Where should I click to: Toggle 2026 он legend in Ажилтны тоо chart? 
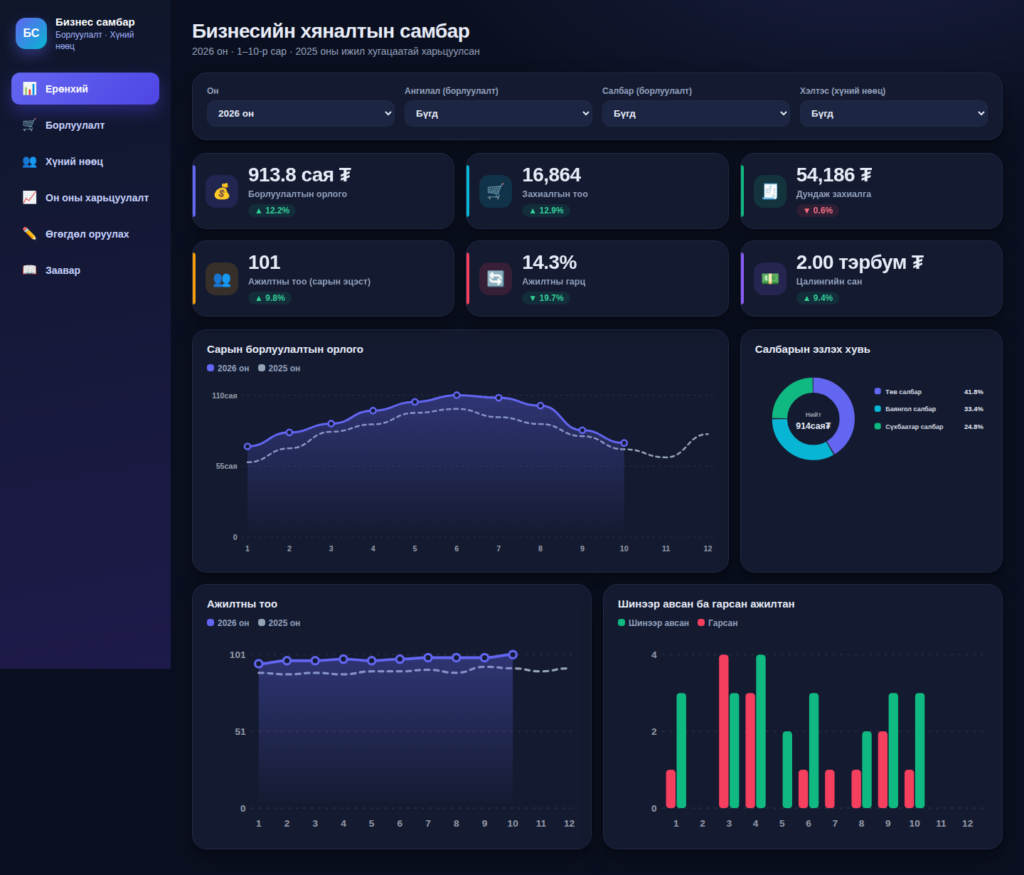[228, 623]
